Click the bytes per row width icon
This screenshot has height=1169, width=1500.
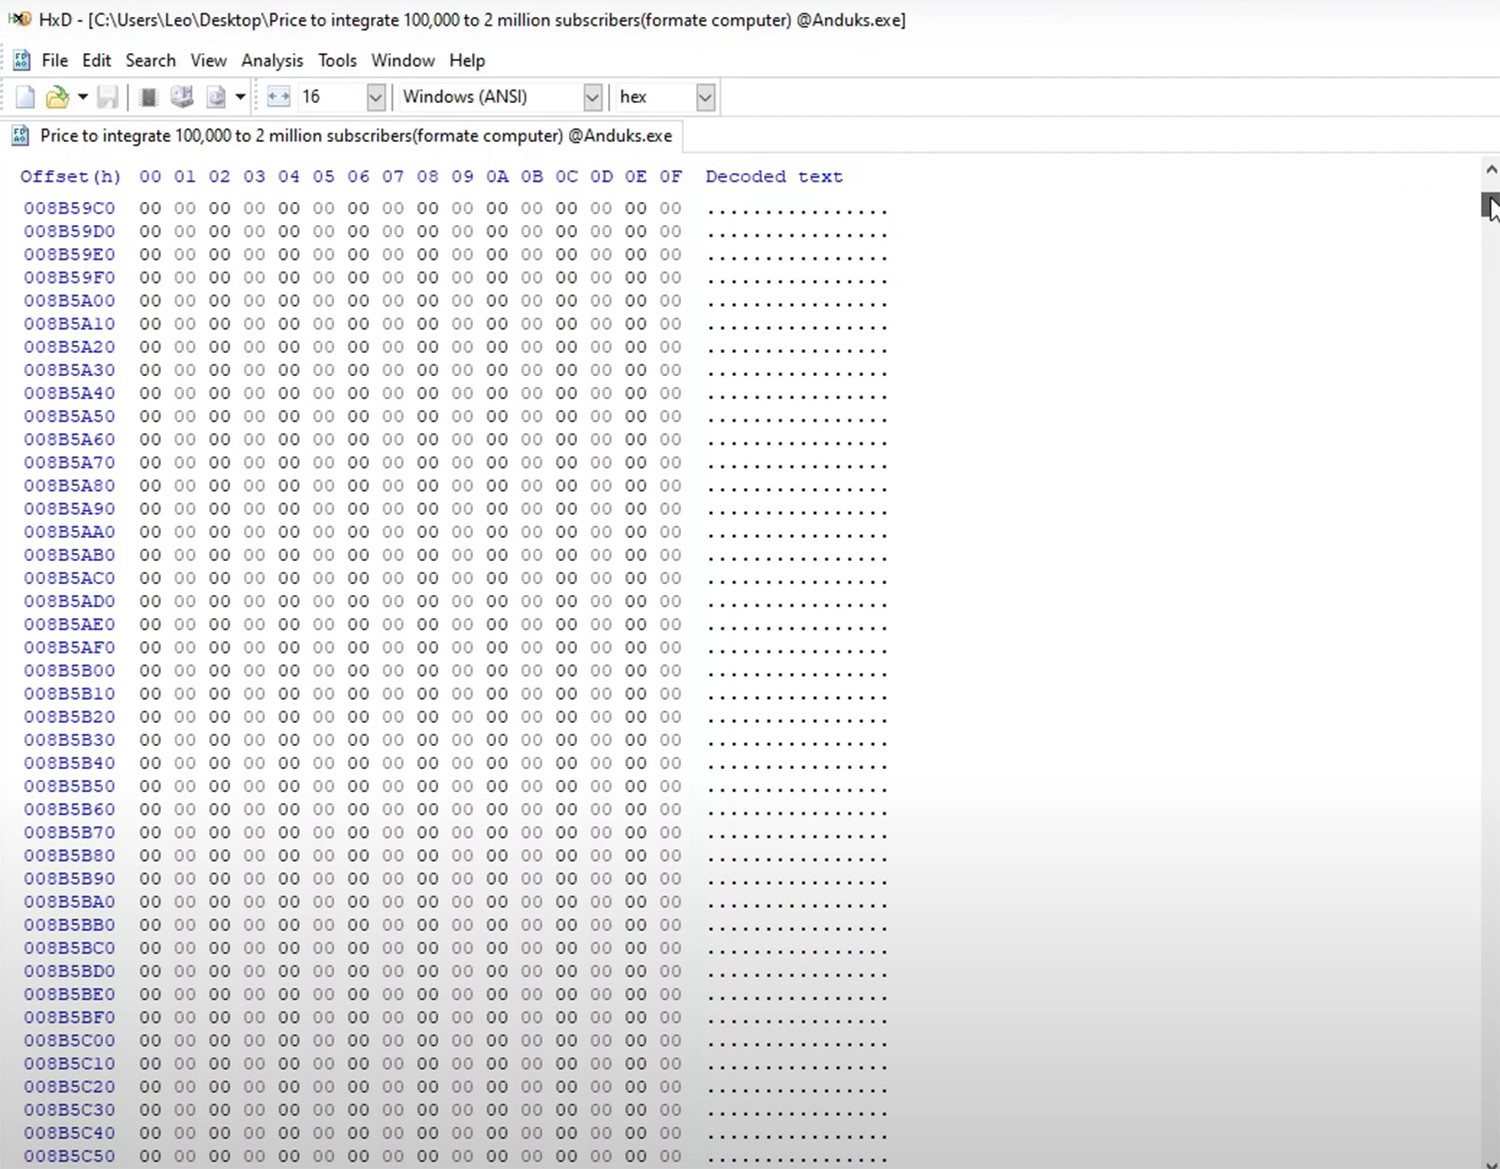pos(279,97)
